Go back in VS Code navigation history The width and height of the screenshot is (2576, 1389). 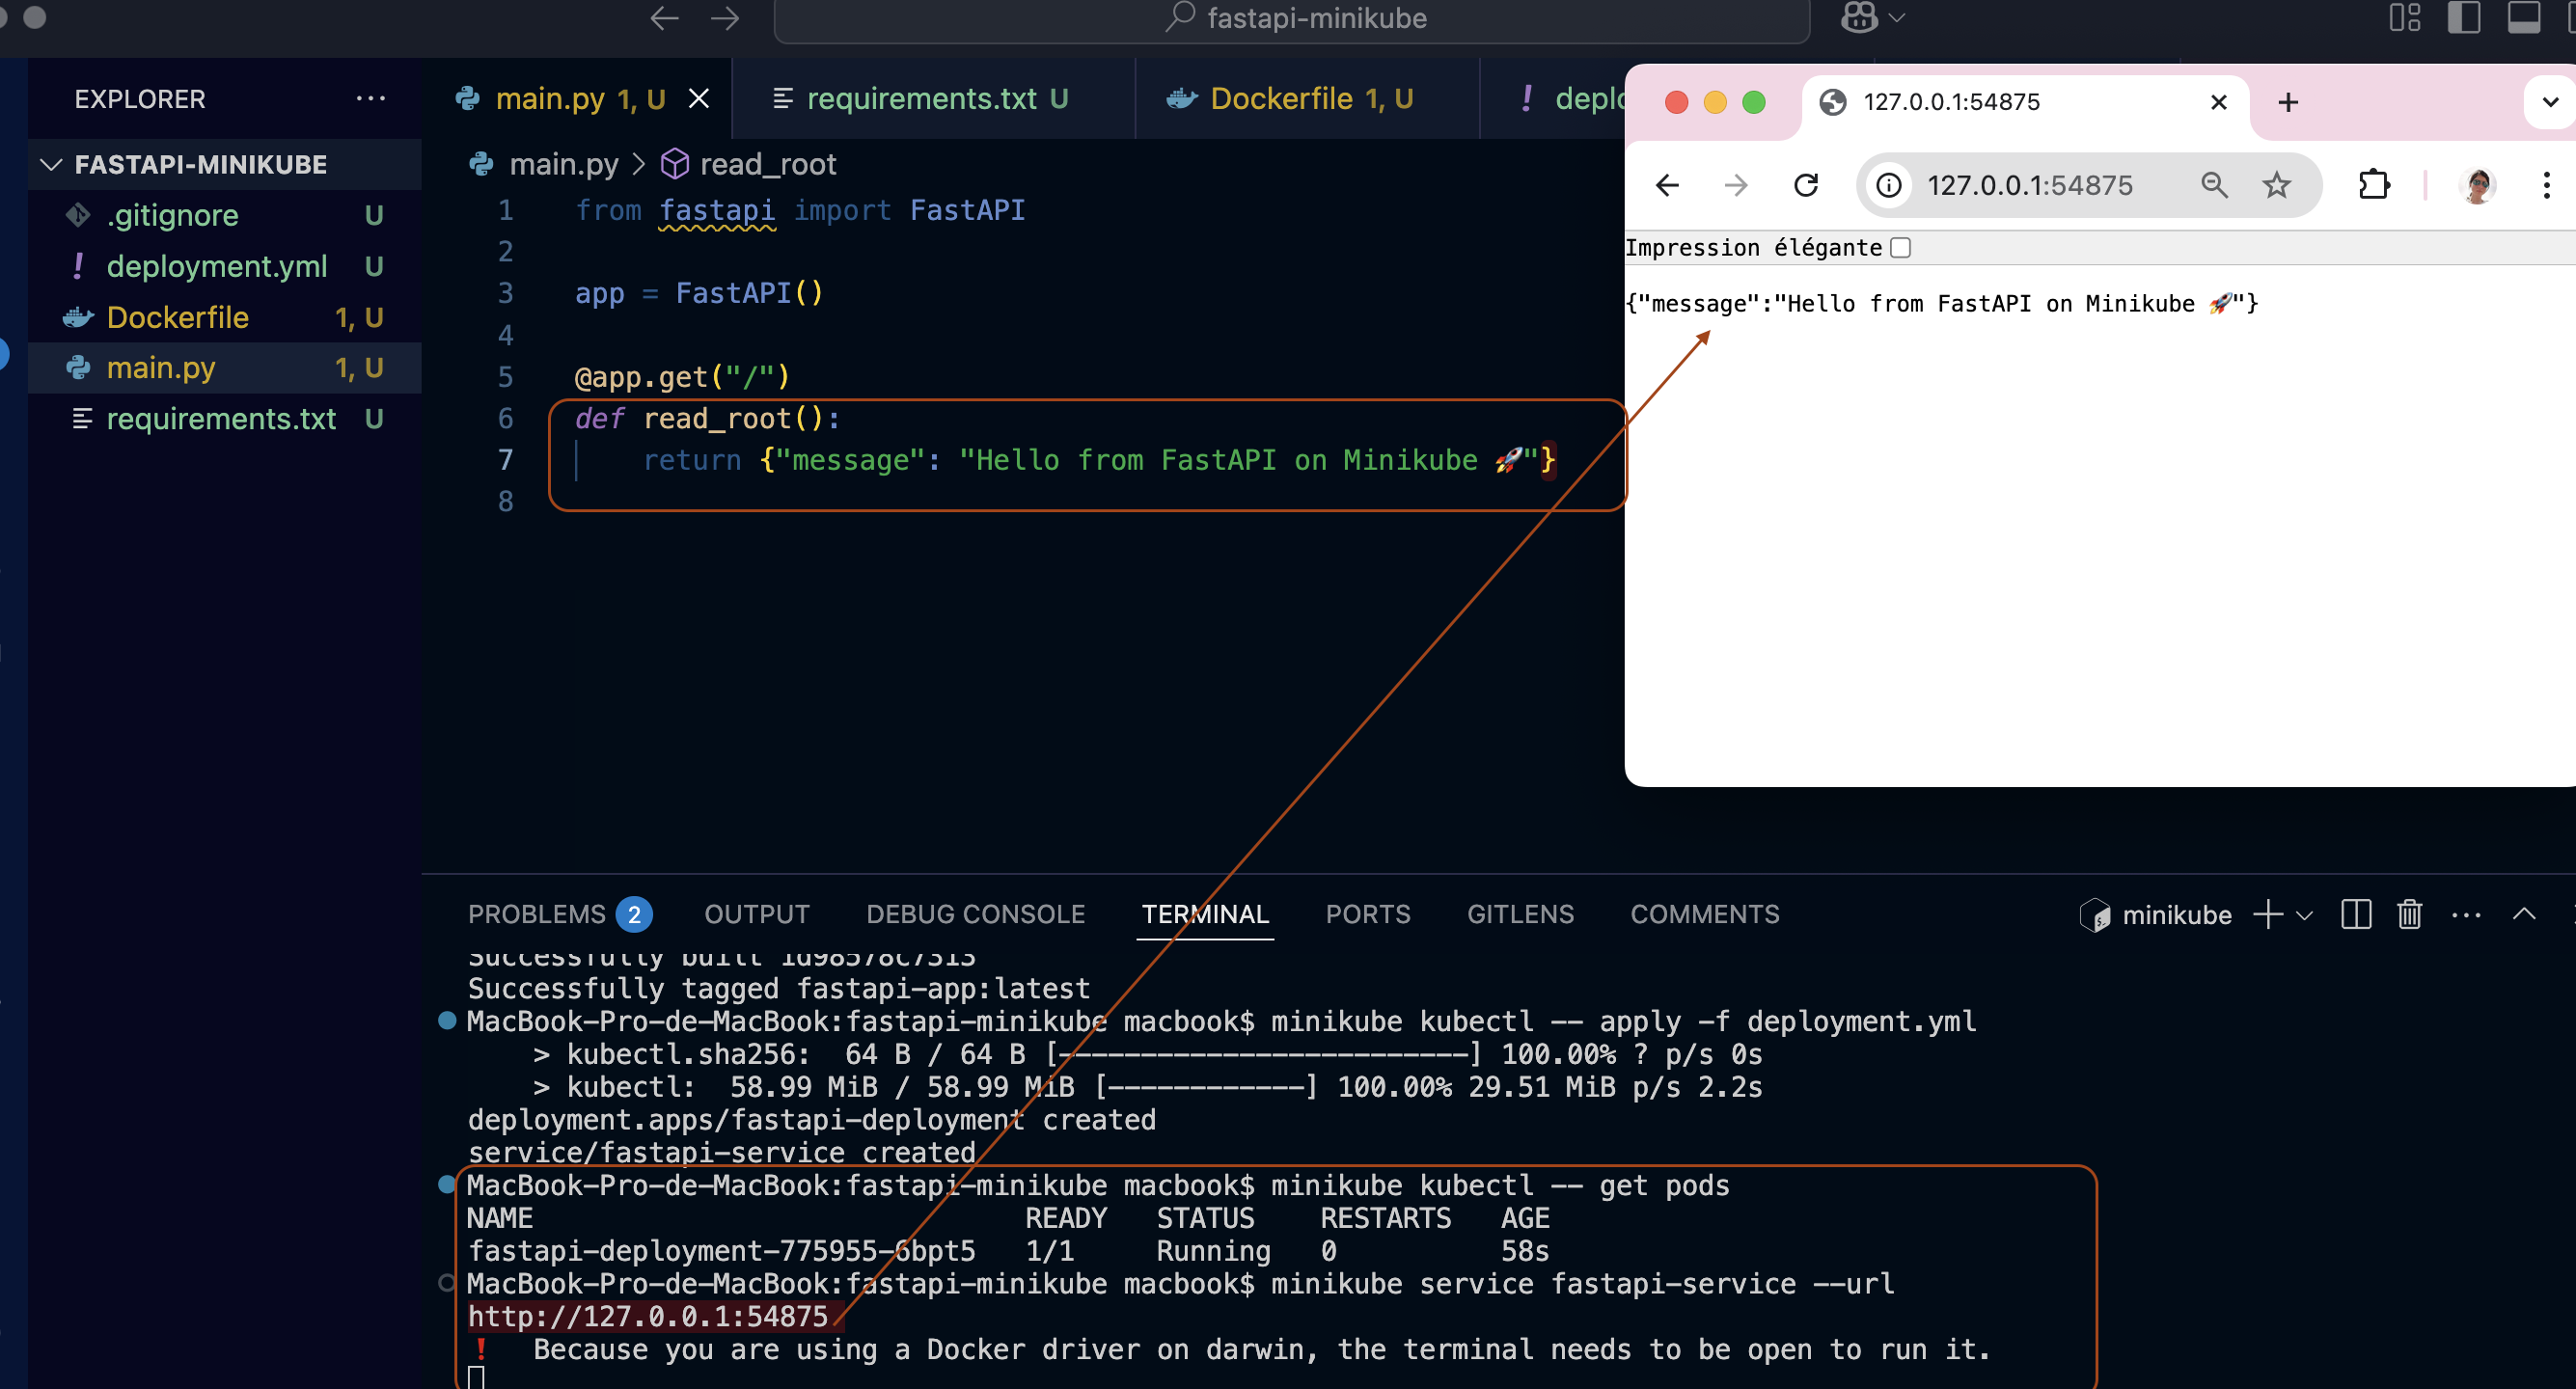pyautogui.click(x=664, y=18)
